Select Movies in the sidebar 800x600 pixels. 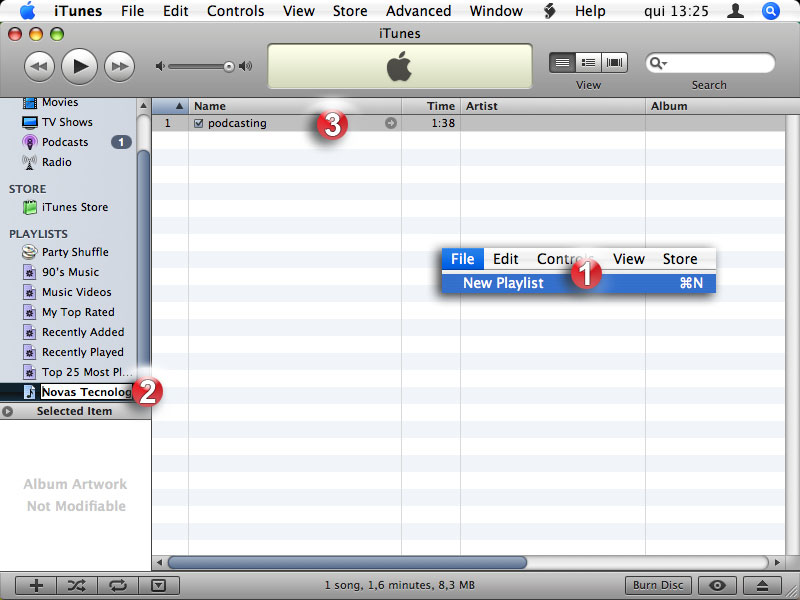[x=60, y=102]
